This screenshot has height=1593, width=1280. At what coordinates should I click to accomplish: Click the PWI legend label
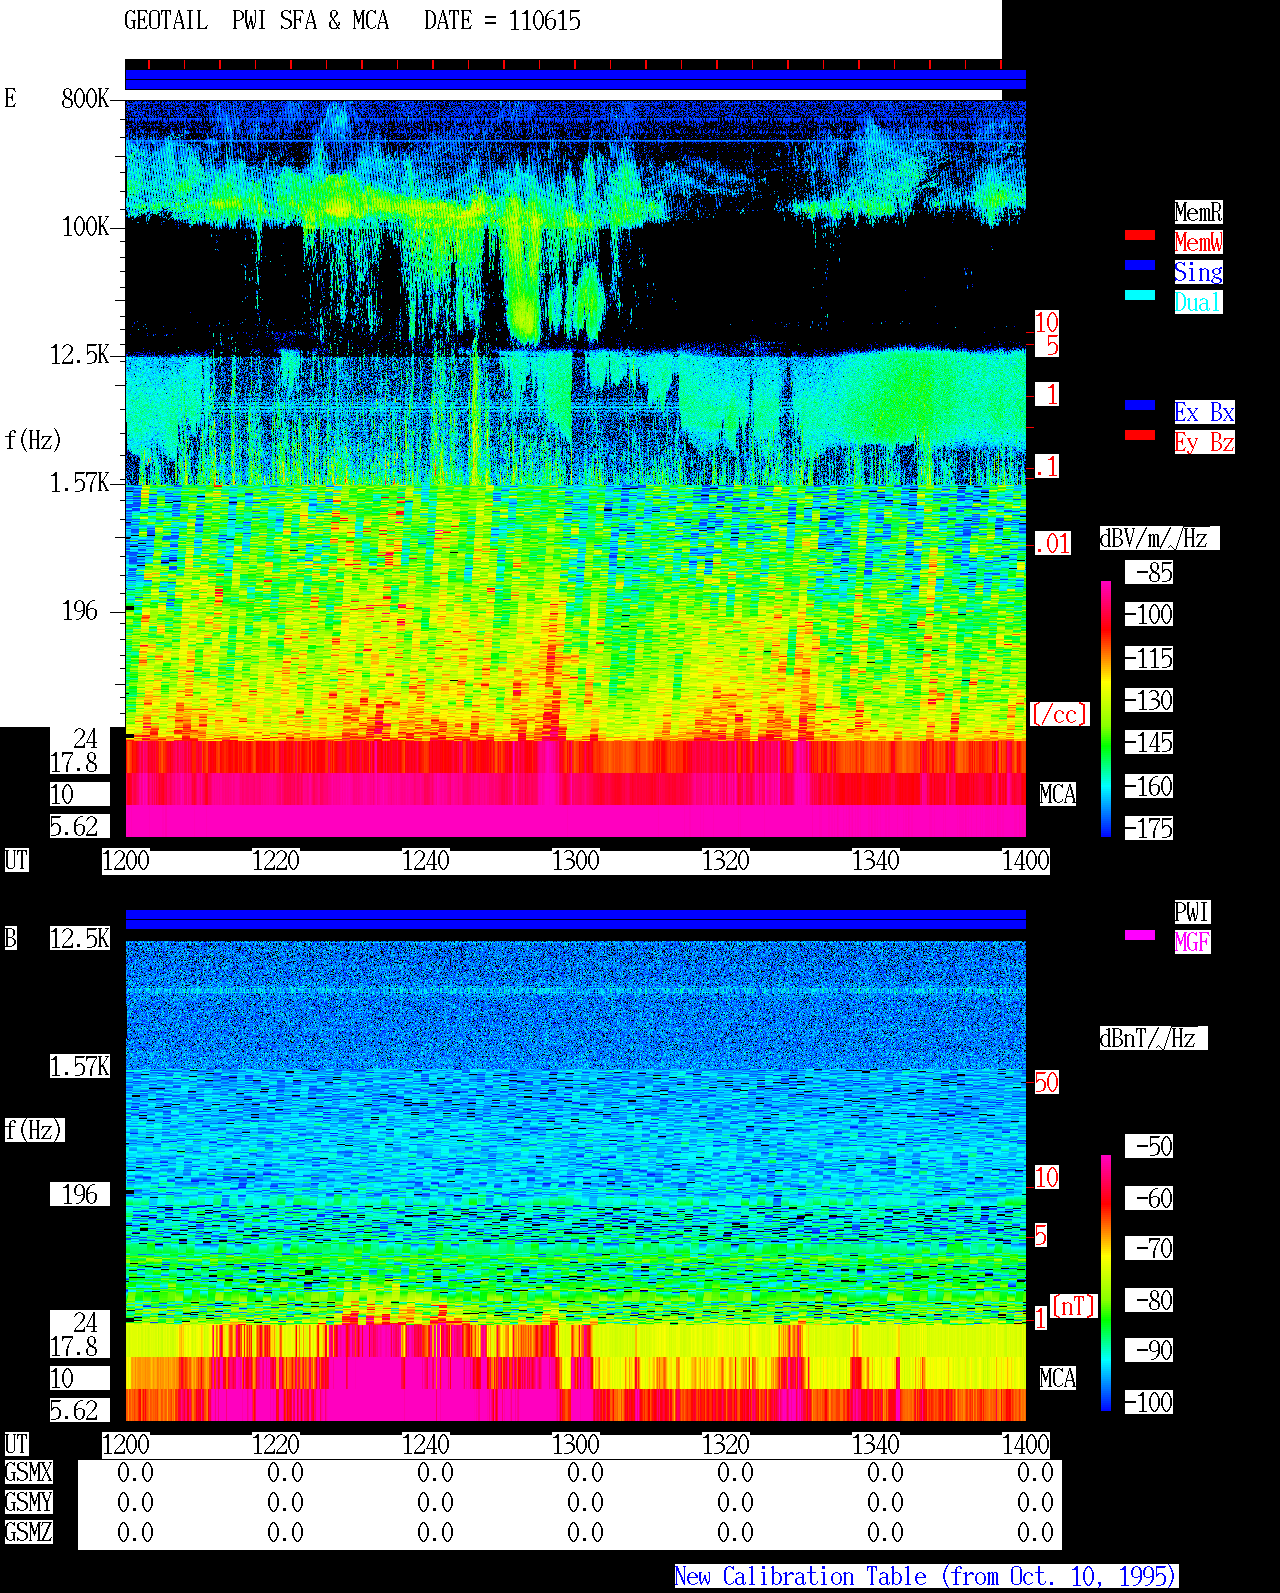(1192, 912)
